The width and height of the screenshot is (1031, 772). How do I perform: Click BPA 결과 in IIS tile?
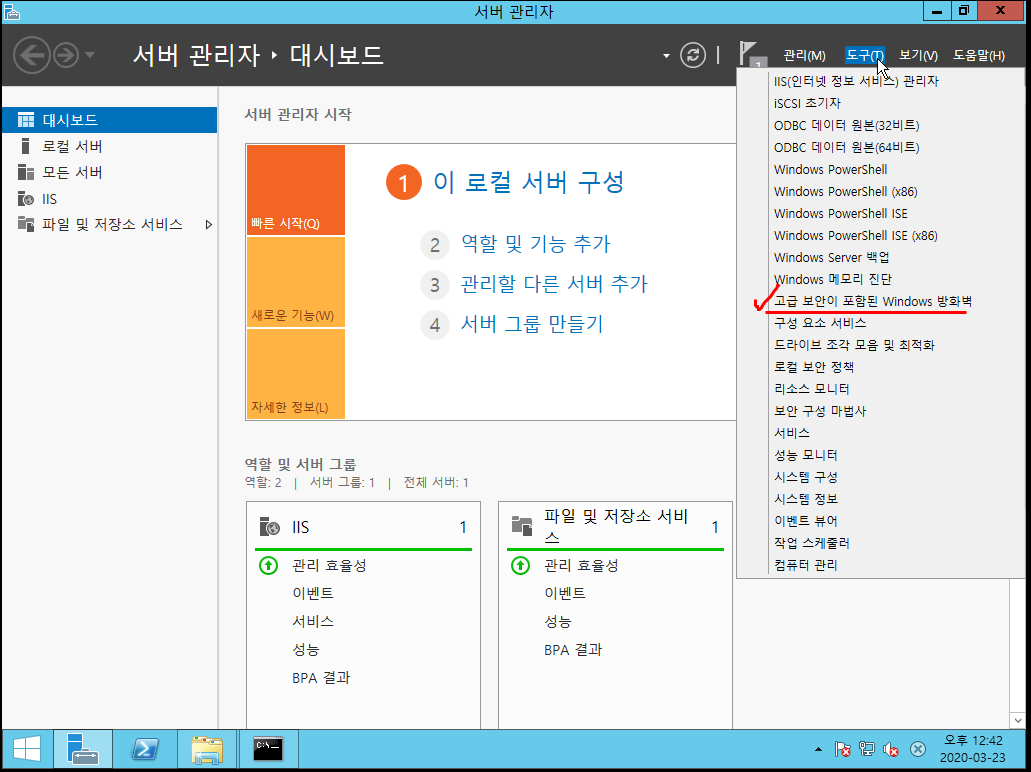[321, 678]
